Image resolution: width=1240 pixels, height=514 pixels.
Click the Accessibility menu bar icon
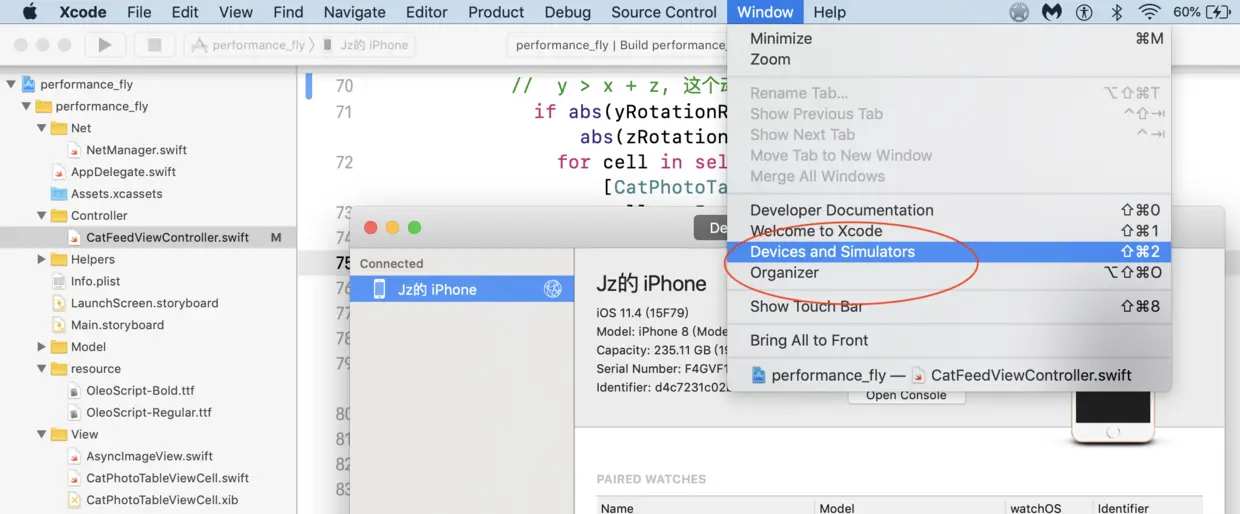(1084, 12)
